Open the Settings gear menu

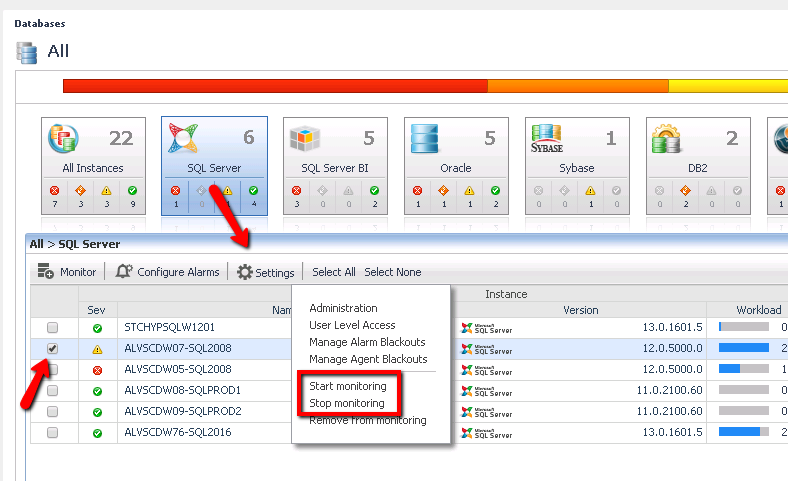click(x=265, y=272)
